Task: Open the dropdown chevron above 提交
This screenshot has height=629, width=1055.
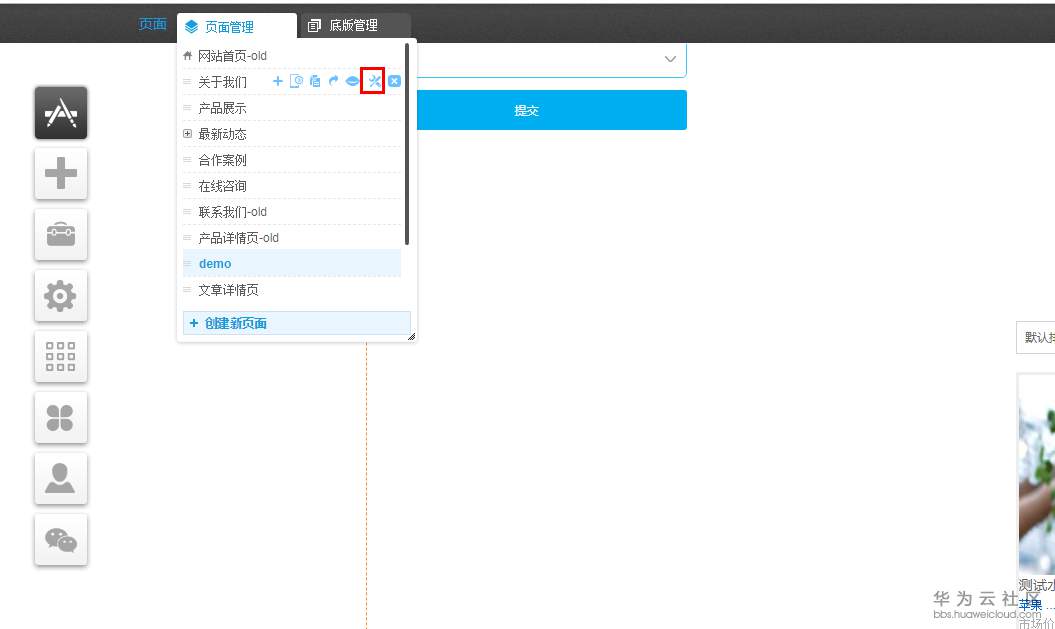Action: click(x=670, y=59)
